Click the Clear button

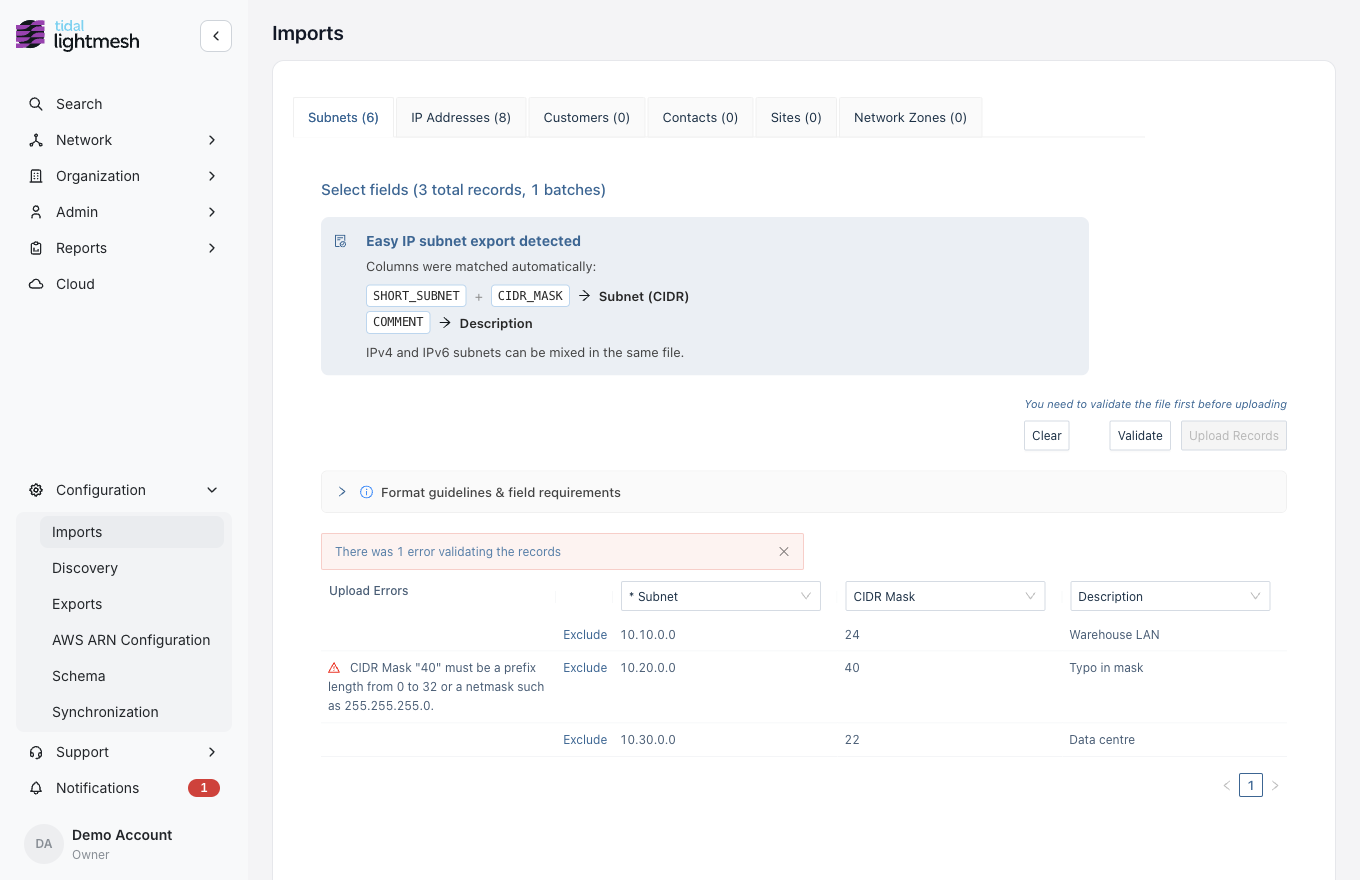tap(1047, 436)
